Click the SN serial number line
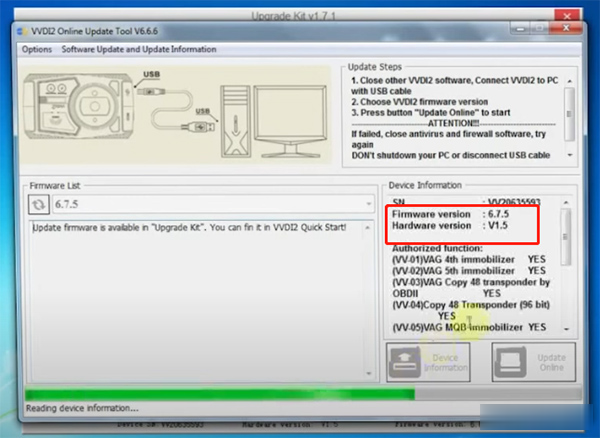The image size is (600, 438). coord(466,202)
